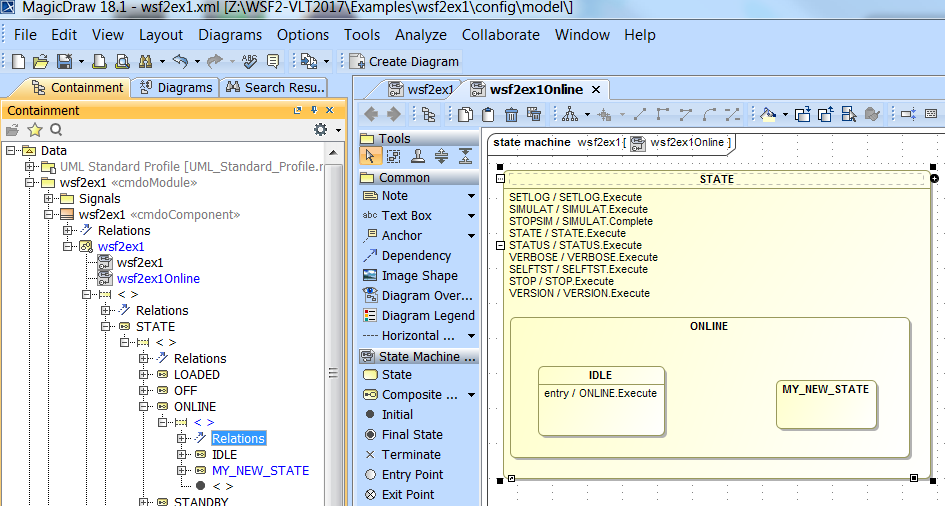This screenshot has height=506, width=945.
Task: Pin the Containment panel using pin icon
Action: 312,110
